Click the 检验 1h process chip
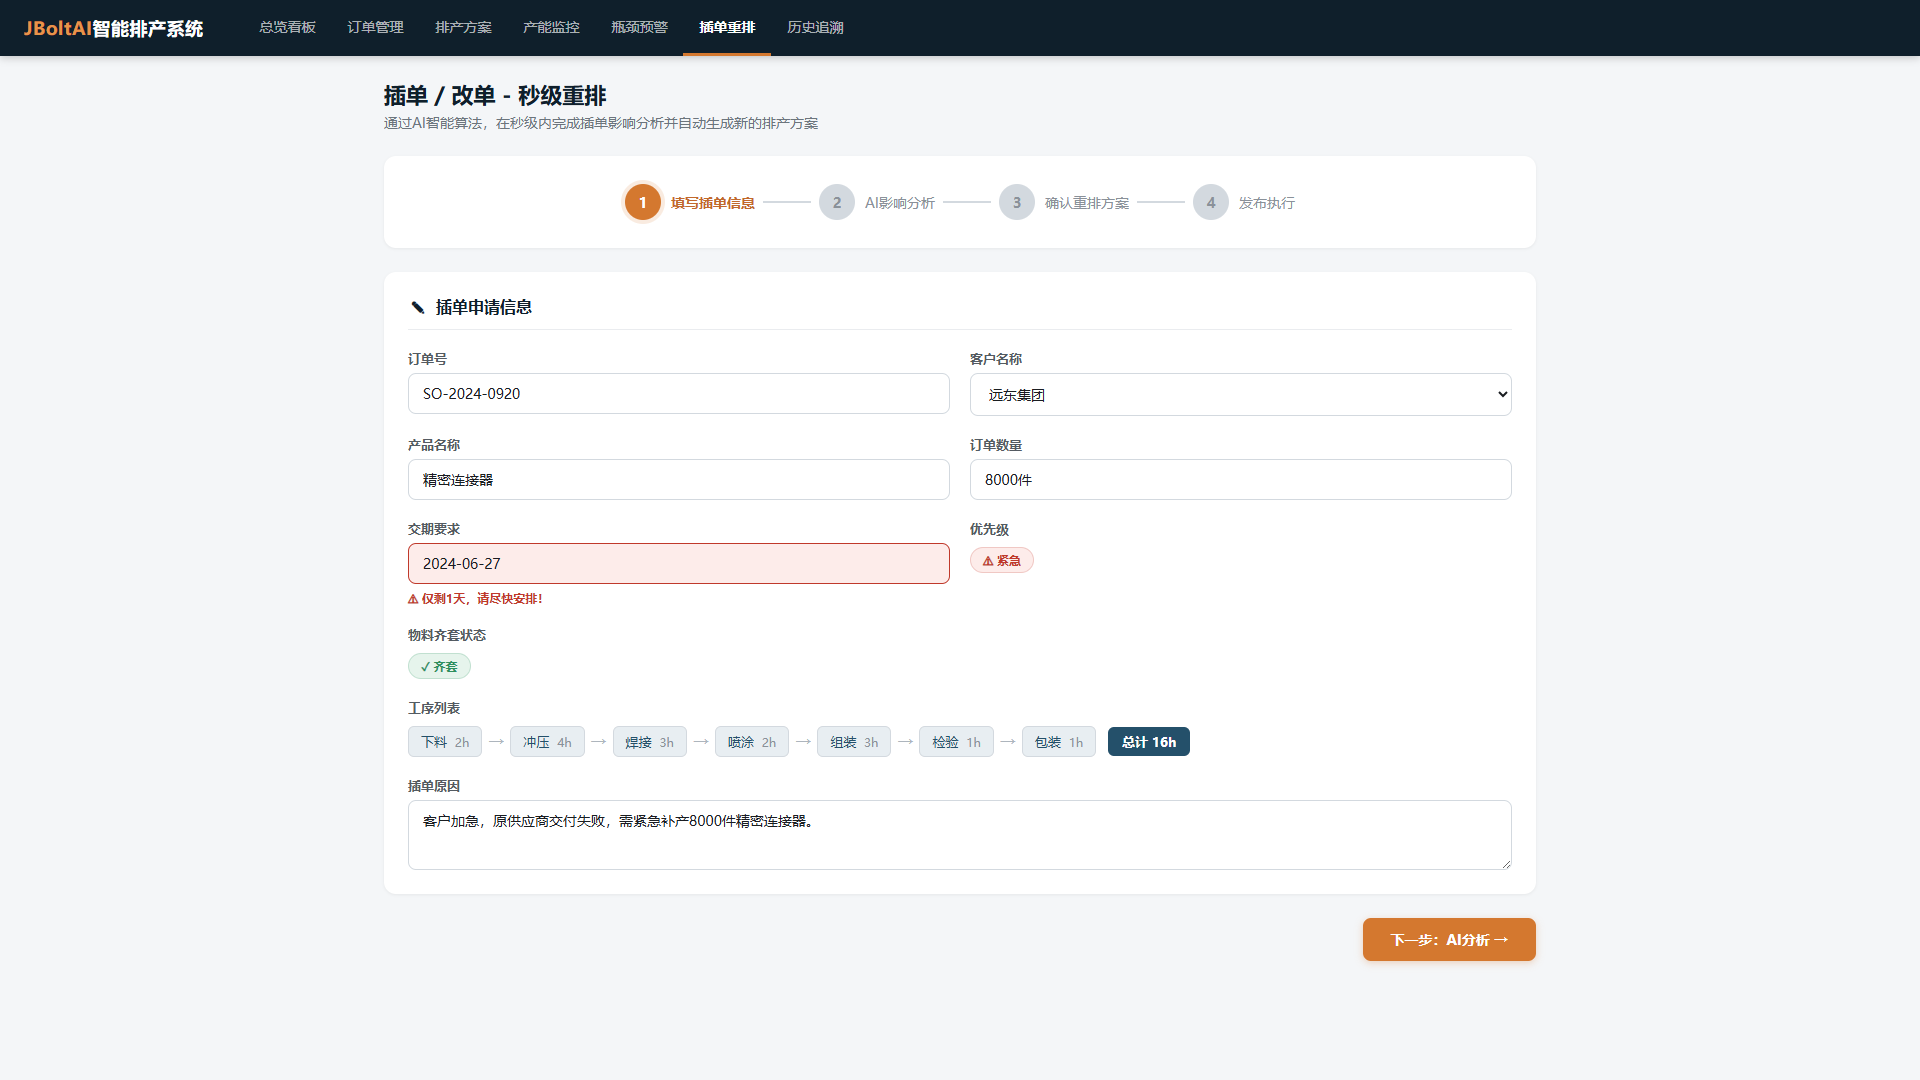1920x1080 pixels. pos(956,742)
